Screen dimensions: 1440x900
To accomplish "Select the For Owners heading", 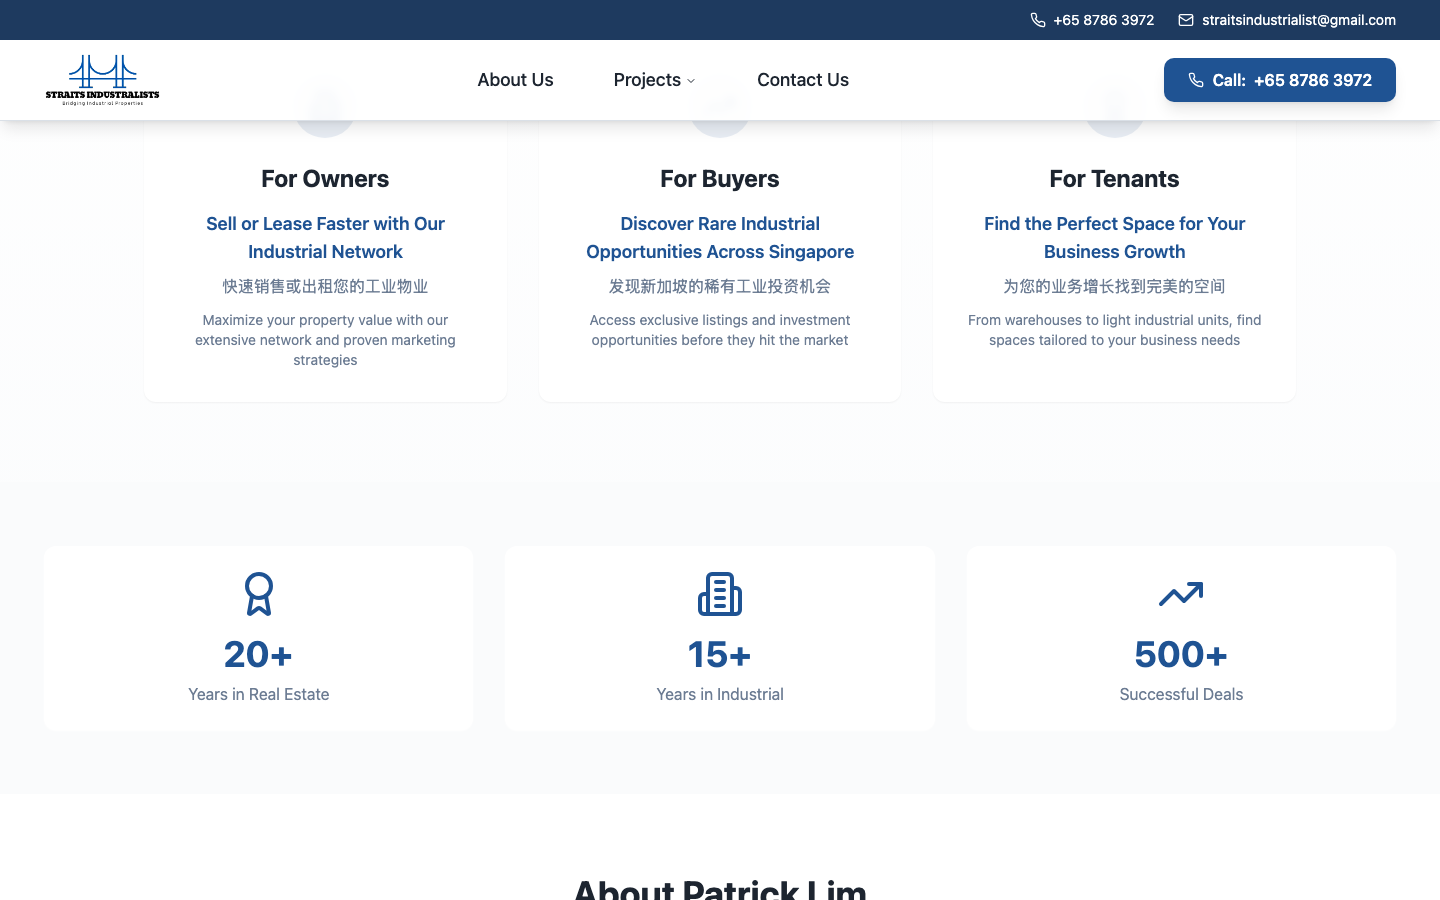I will point(325,179).
